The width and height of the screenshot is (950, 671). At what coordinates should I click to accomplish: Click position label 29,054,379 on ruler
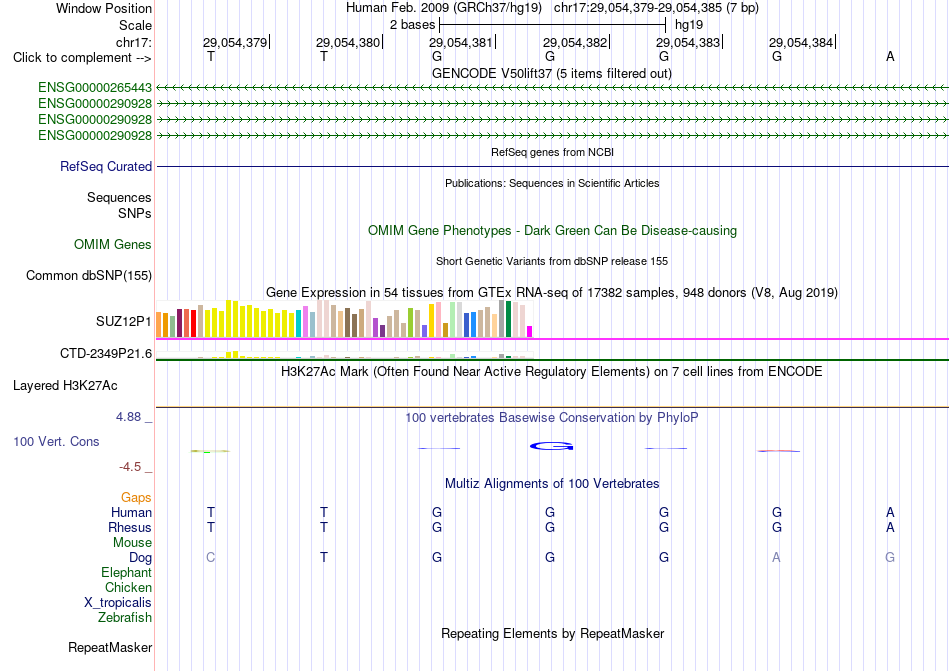pos(235,42)
